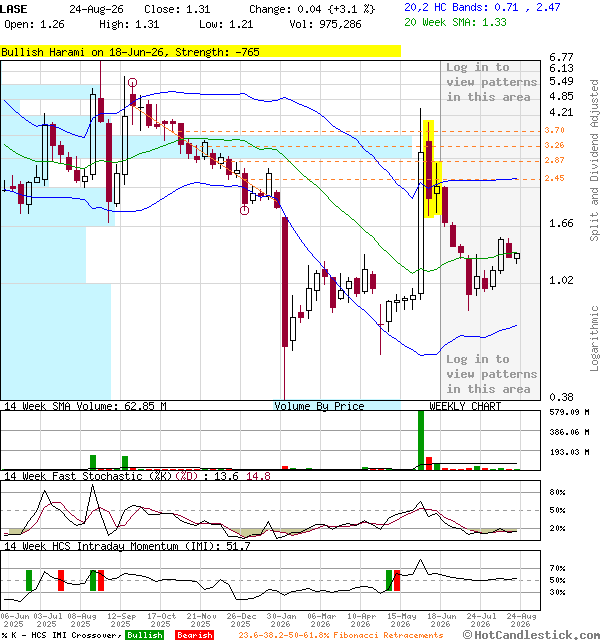Click the 14 Week SMA Volume heading
This screenshot has height=640, width=600.
pos(85,406)
